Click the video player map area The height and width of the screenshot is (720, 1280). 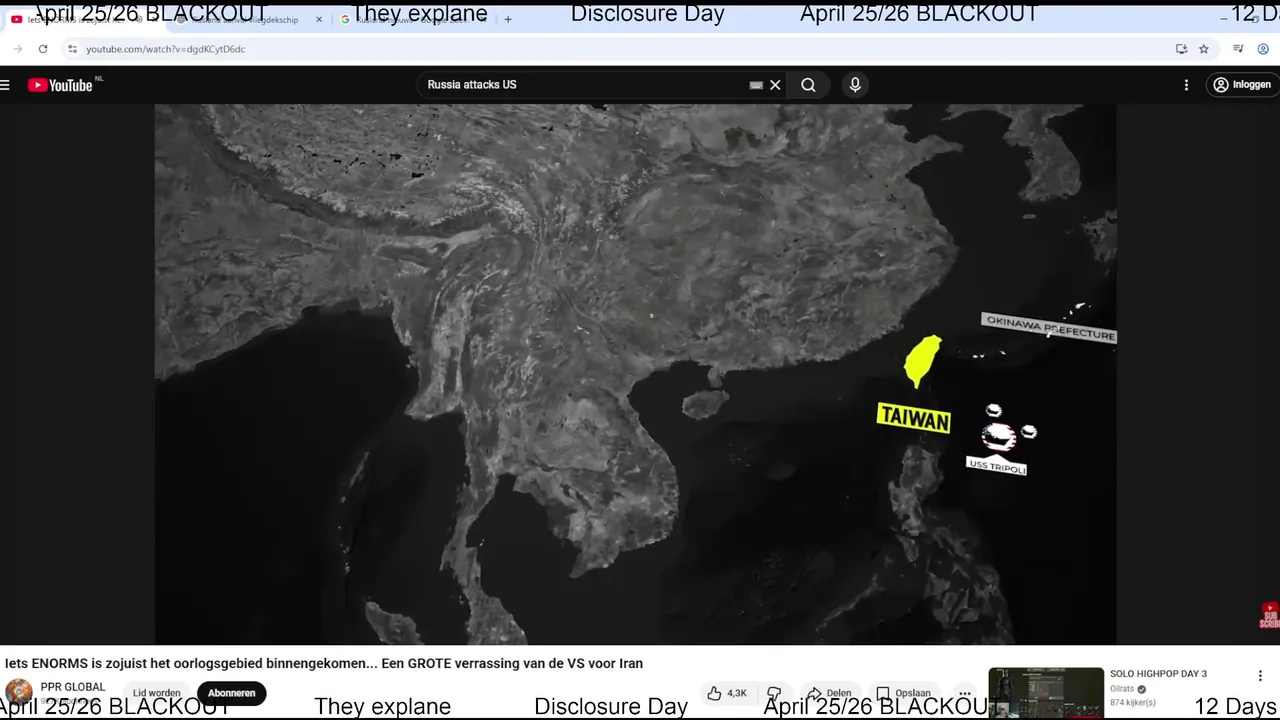pyautogui.click(x=635, y=374)
